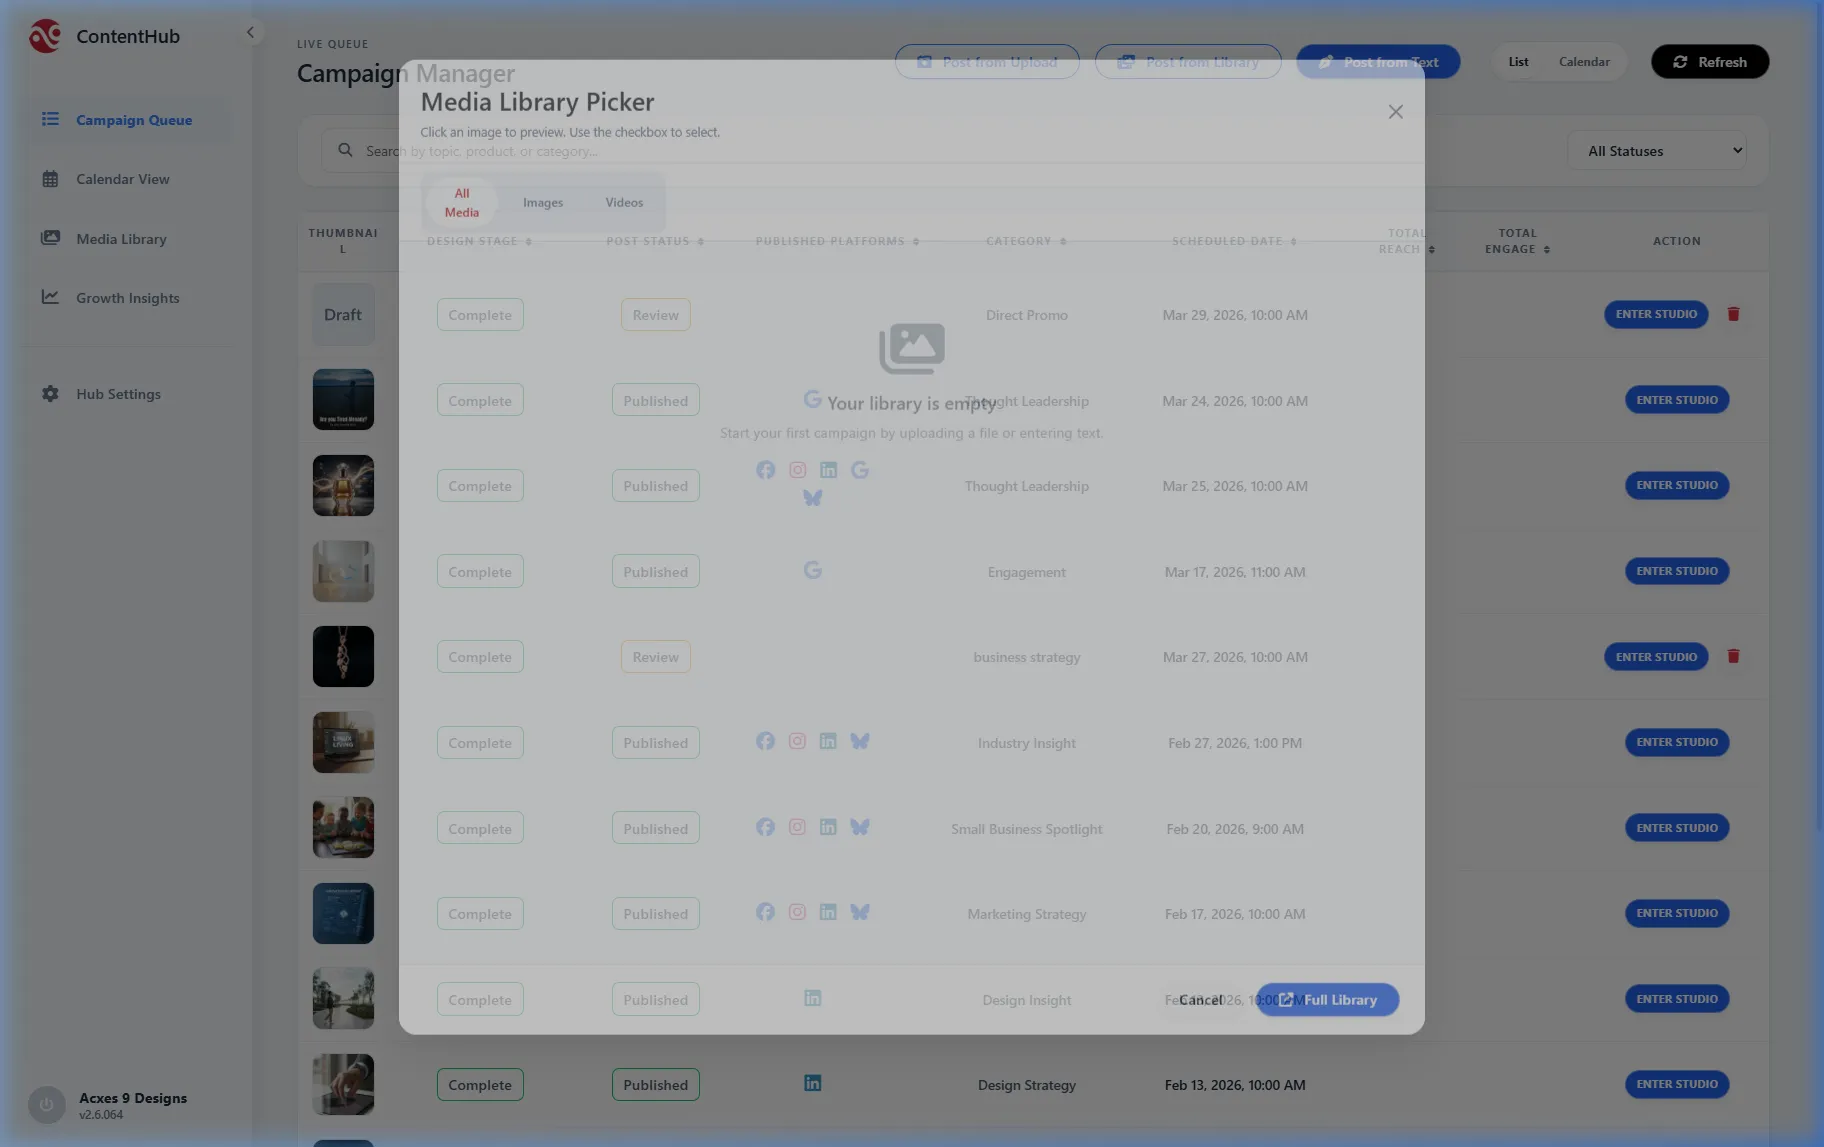
Task: Open the All Statuses dropdown
Action: 1656,151
